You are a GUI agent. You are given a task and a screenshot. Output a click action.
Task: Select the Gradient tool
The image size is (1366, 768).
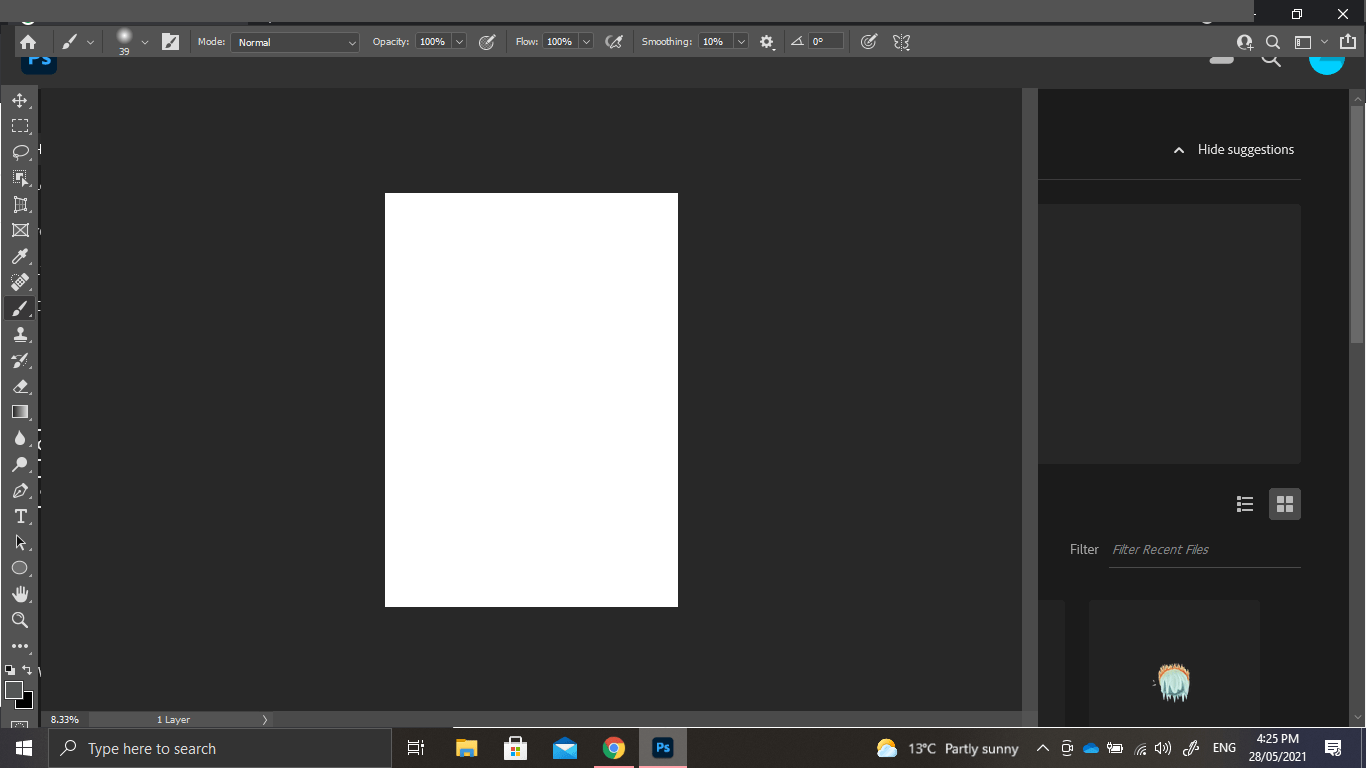pos(20,412)
